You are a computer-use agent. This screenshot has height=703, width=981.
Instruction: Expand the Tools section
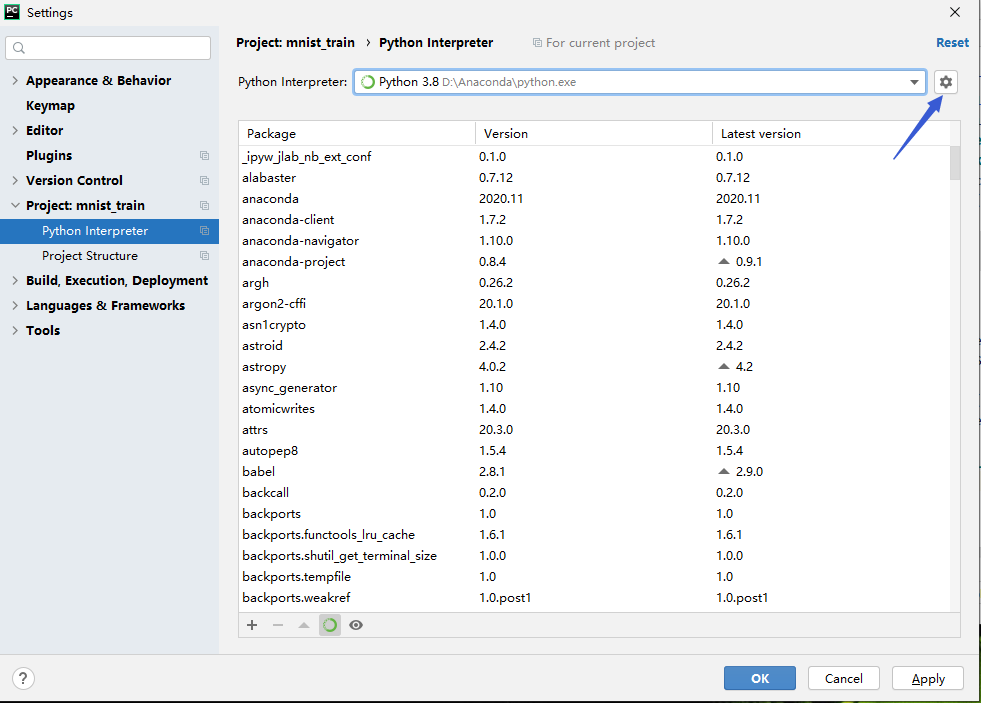[15, 330]
